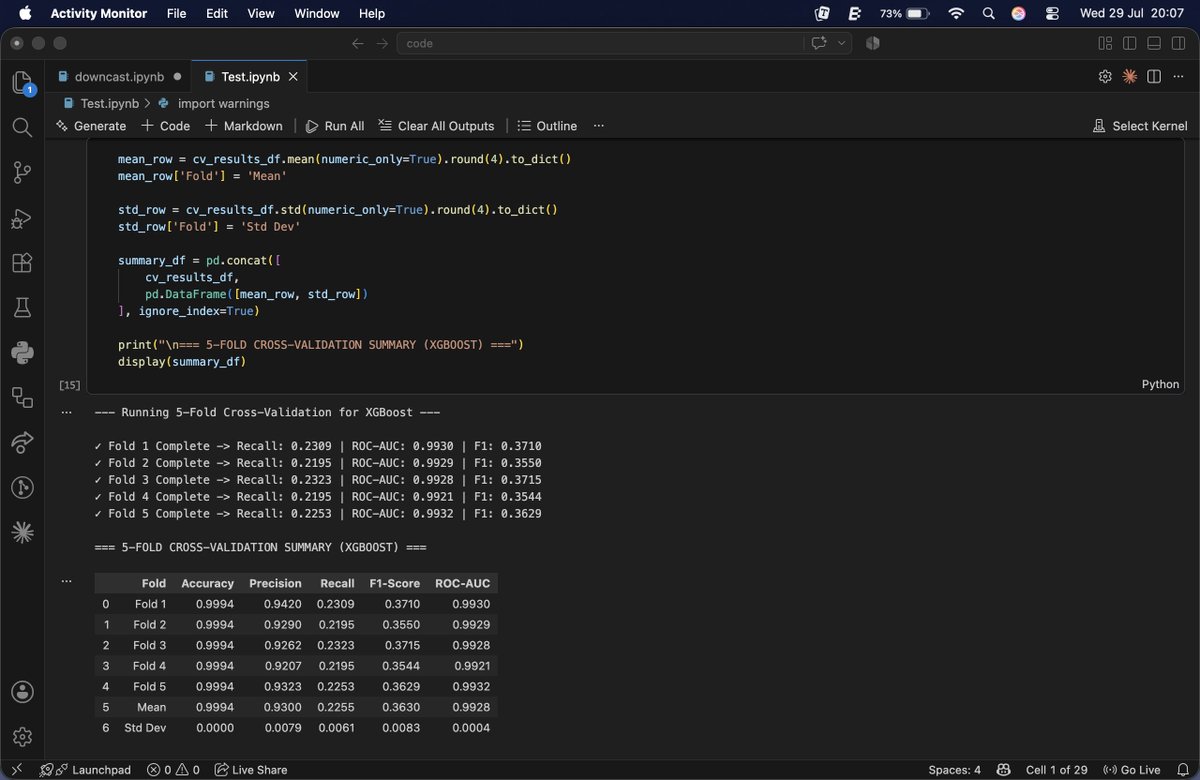Switch to the downcast.ipynb tab

[x=120, y=76]
